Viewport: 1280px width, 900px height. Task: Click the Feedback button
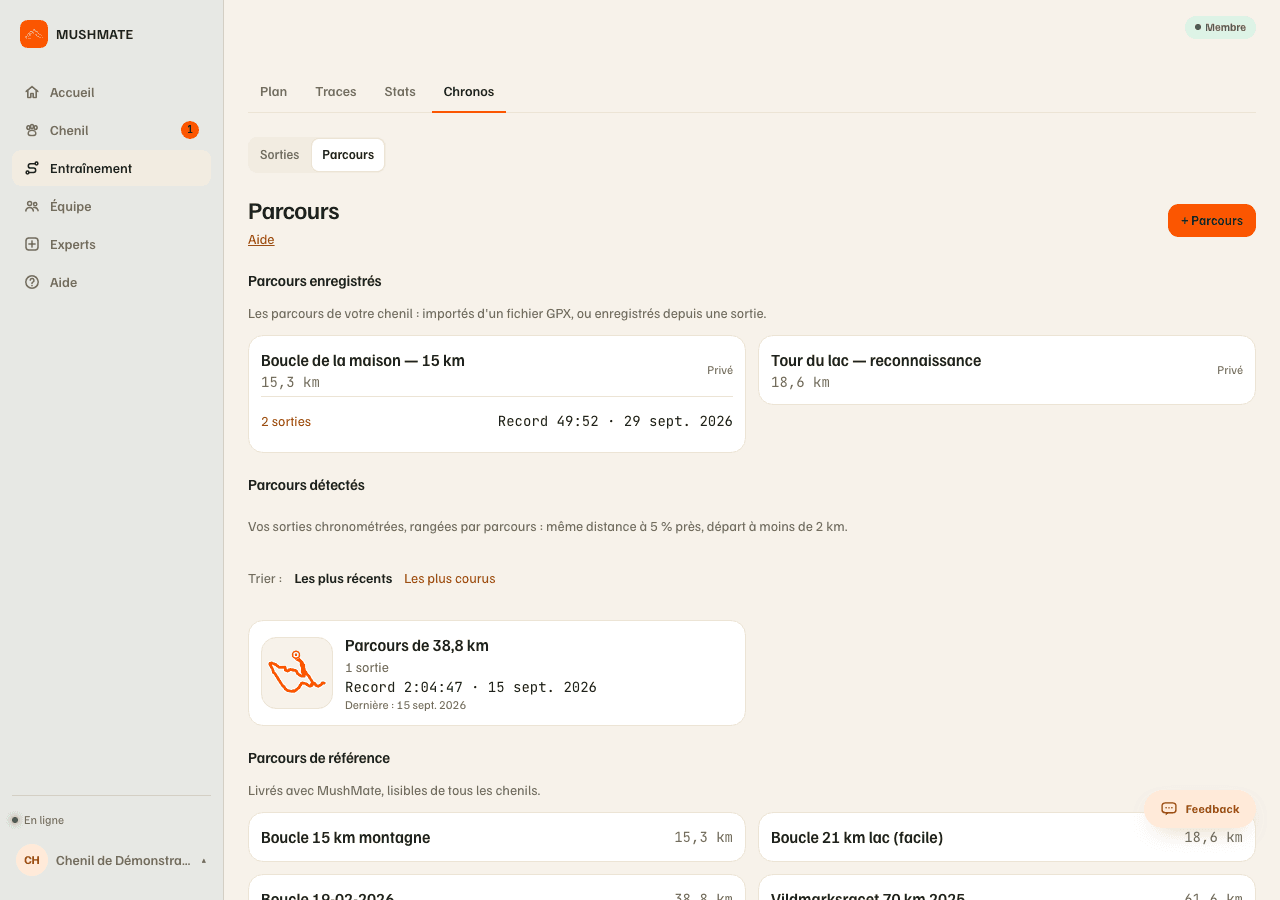[1200, 809]
